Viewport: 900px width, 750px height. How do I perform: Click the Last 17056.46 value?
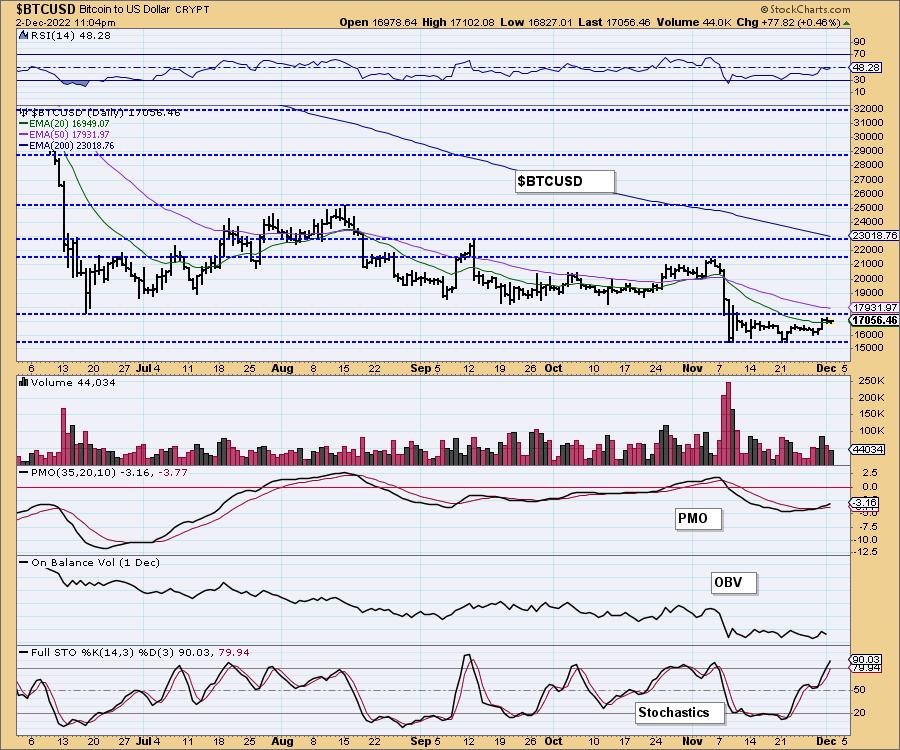(614, 22)
